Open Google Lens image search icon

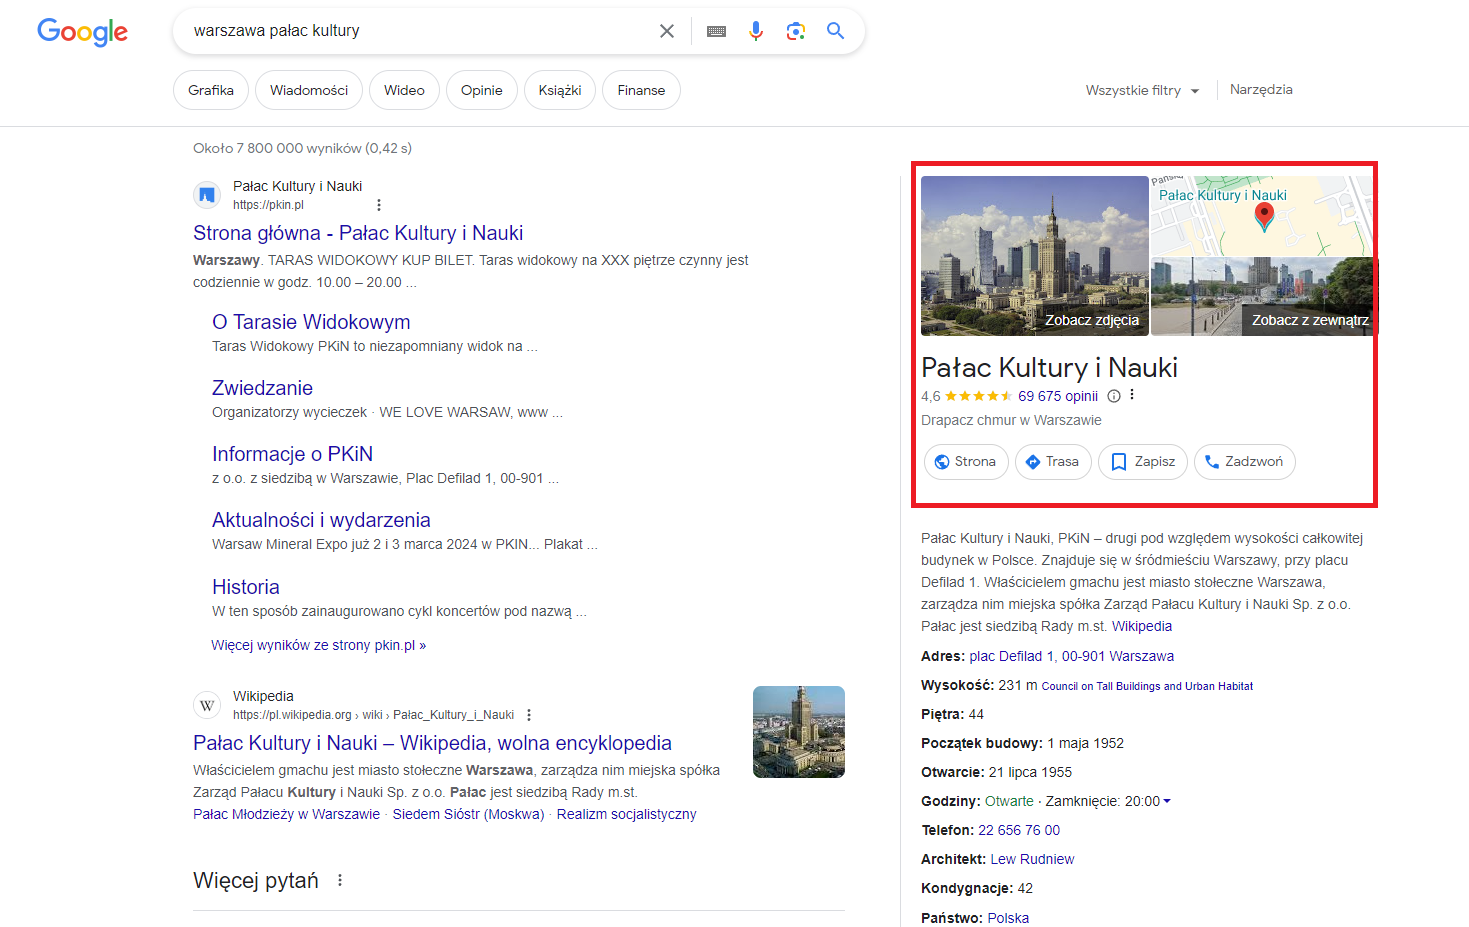click(x=796, y=31)
